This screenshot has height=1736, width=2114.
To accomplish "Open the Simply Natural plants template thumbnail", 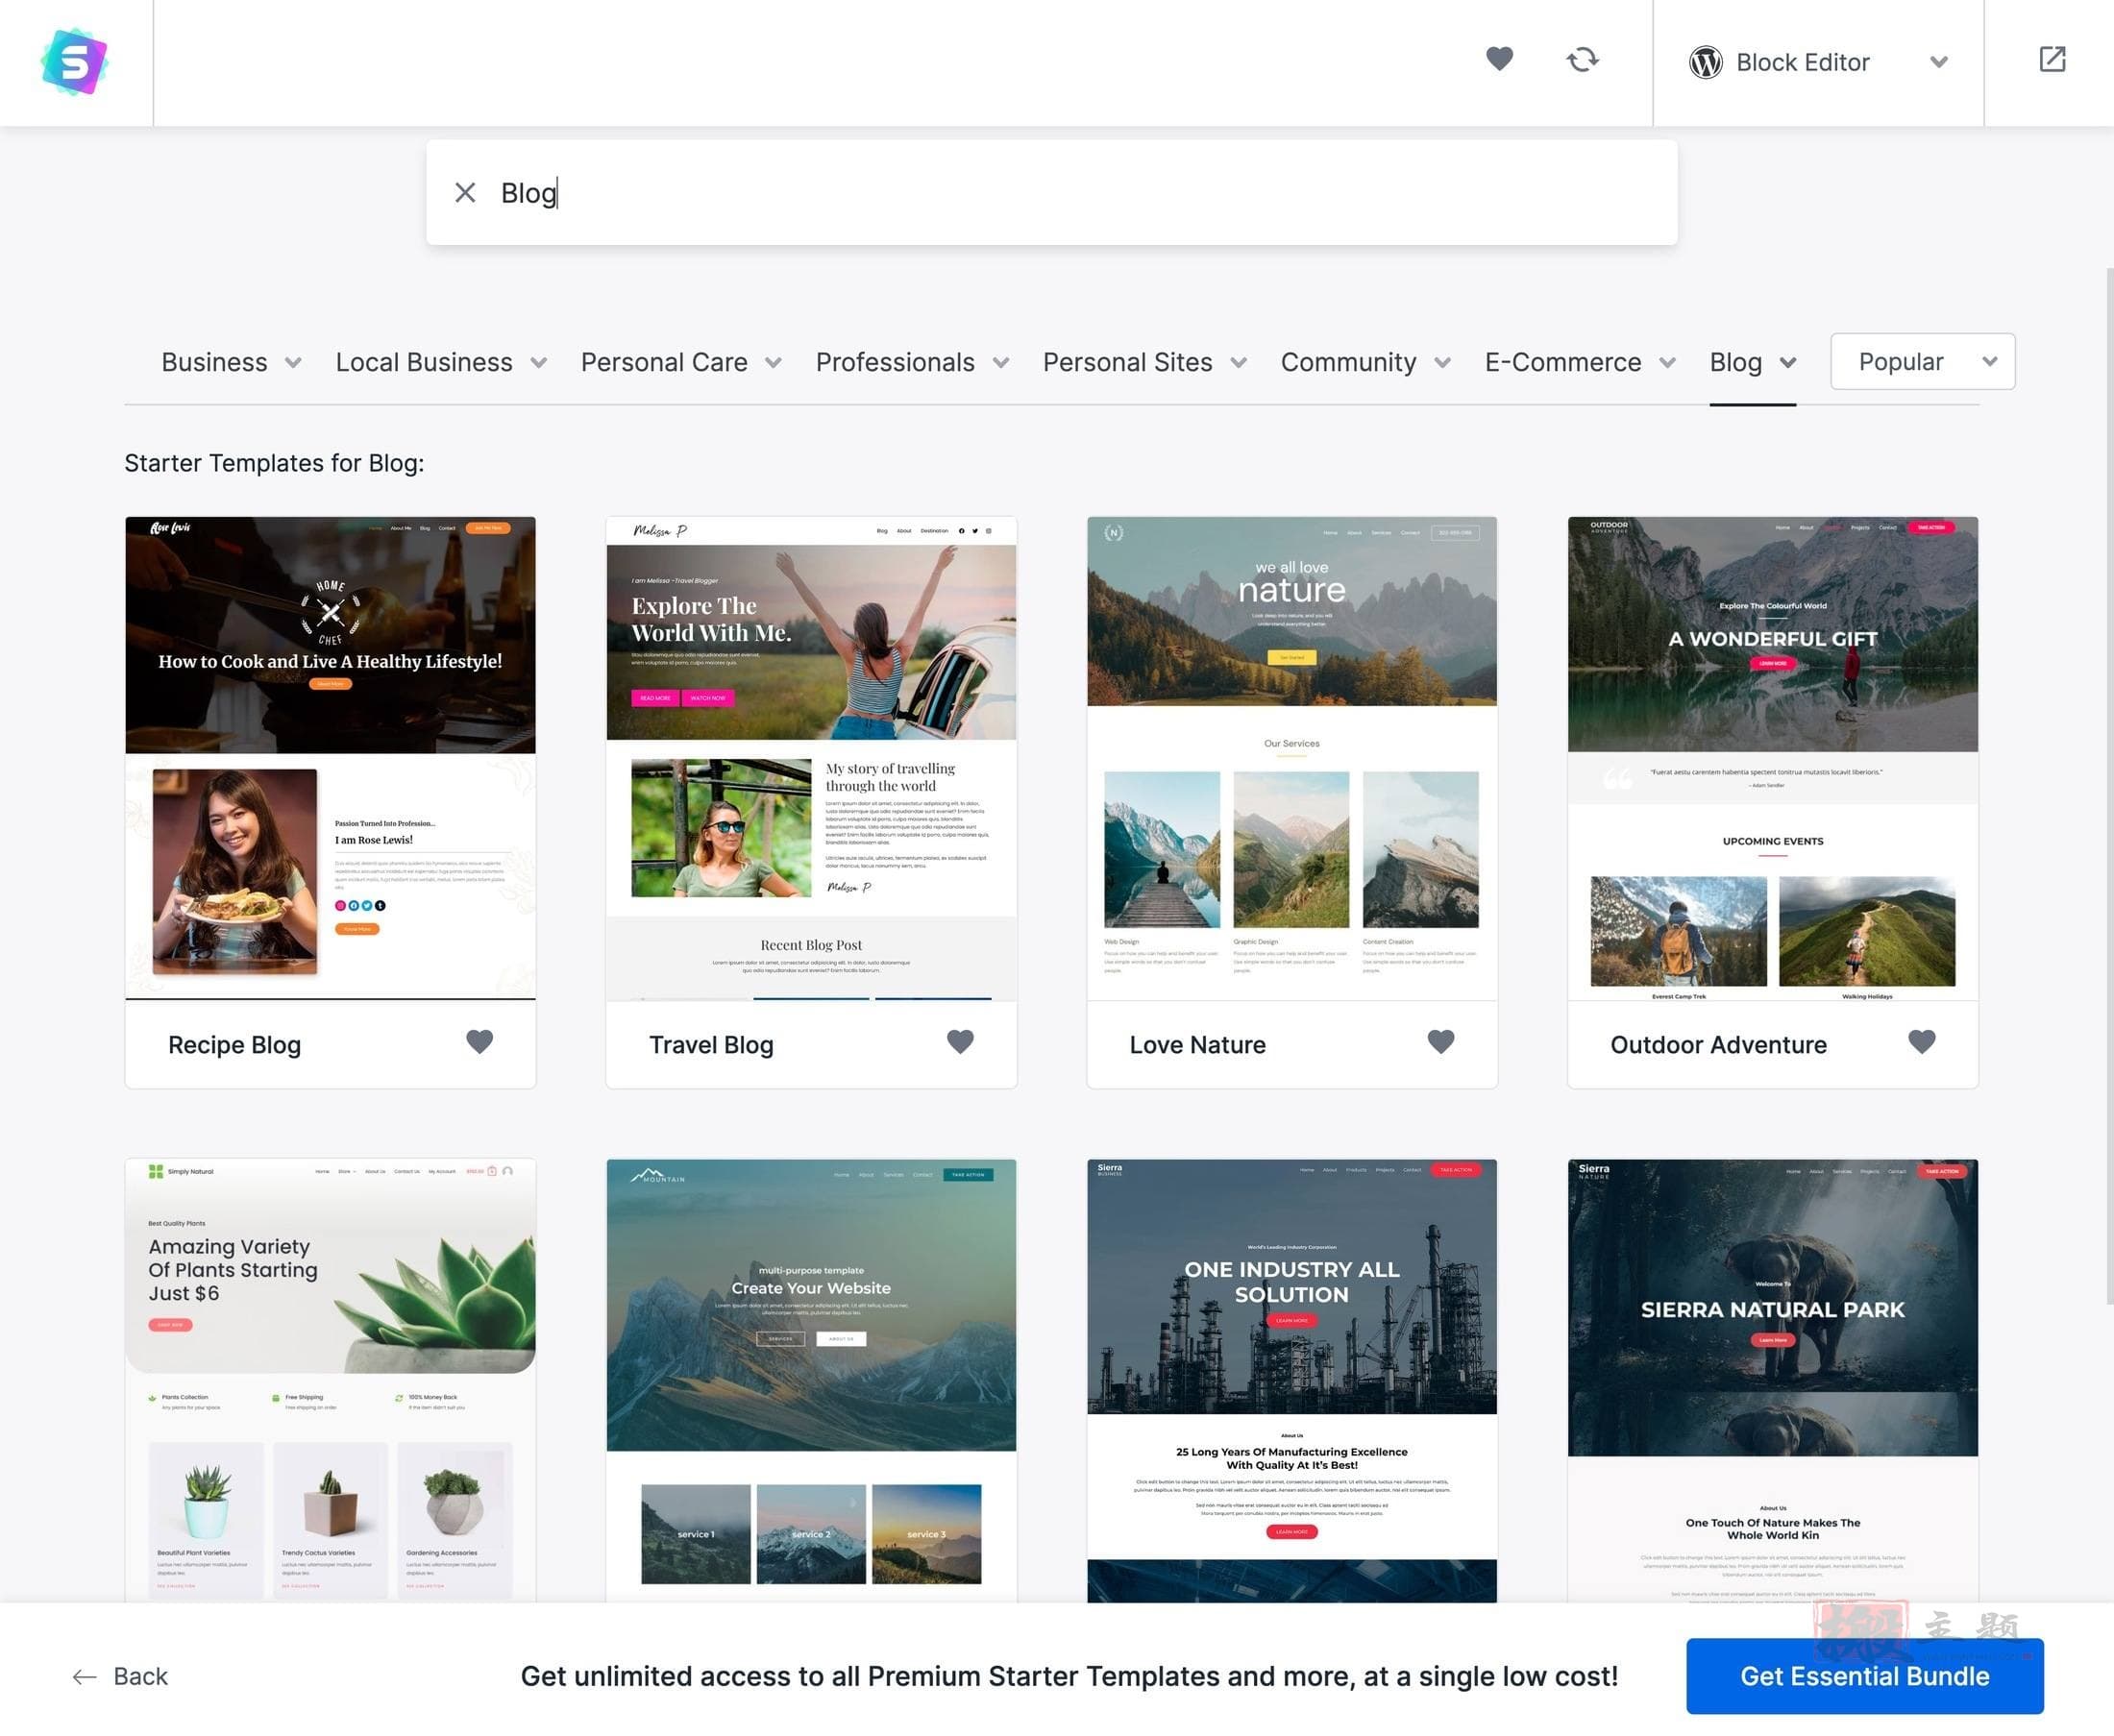I will (330, 1380).
